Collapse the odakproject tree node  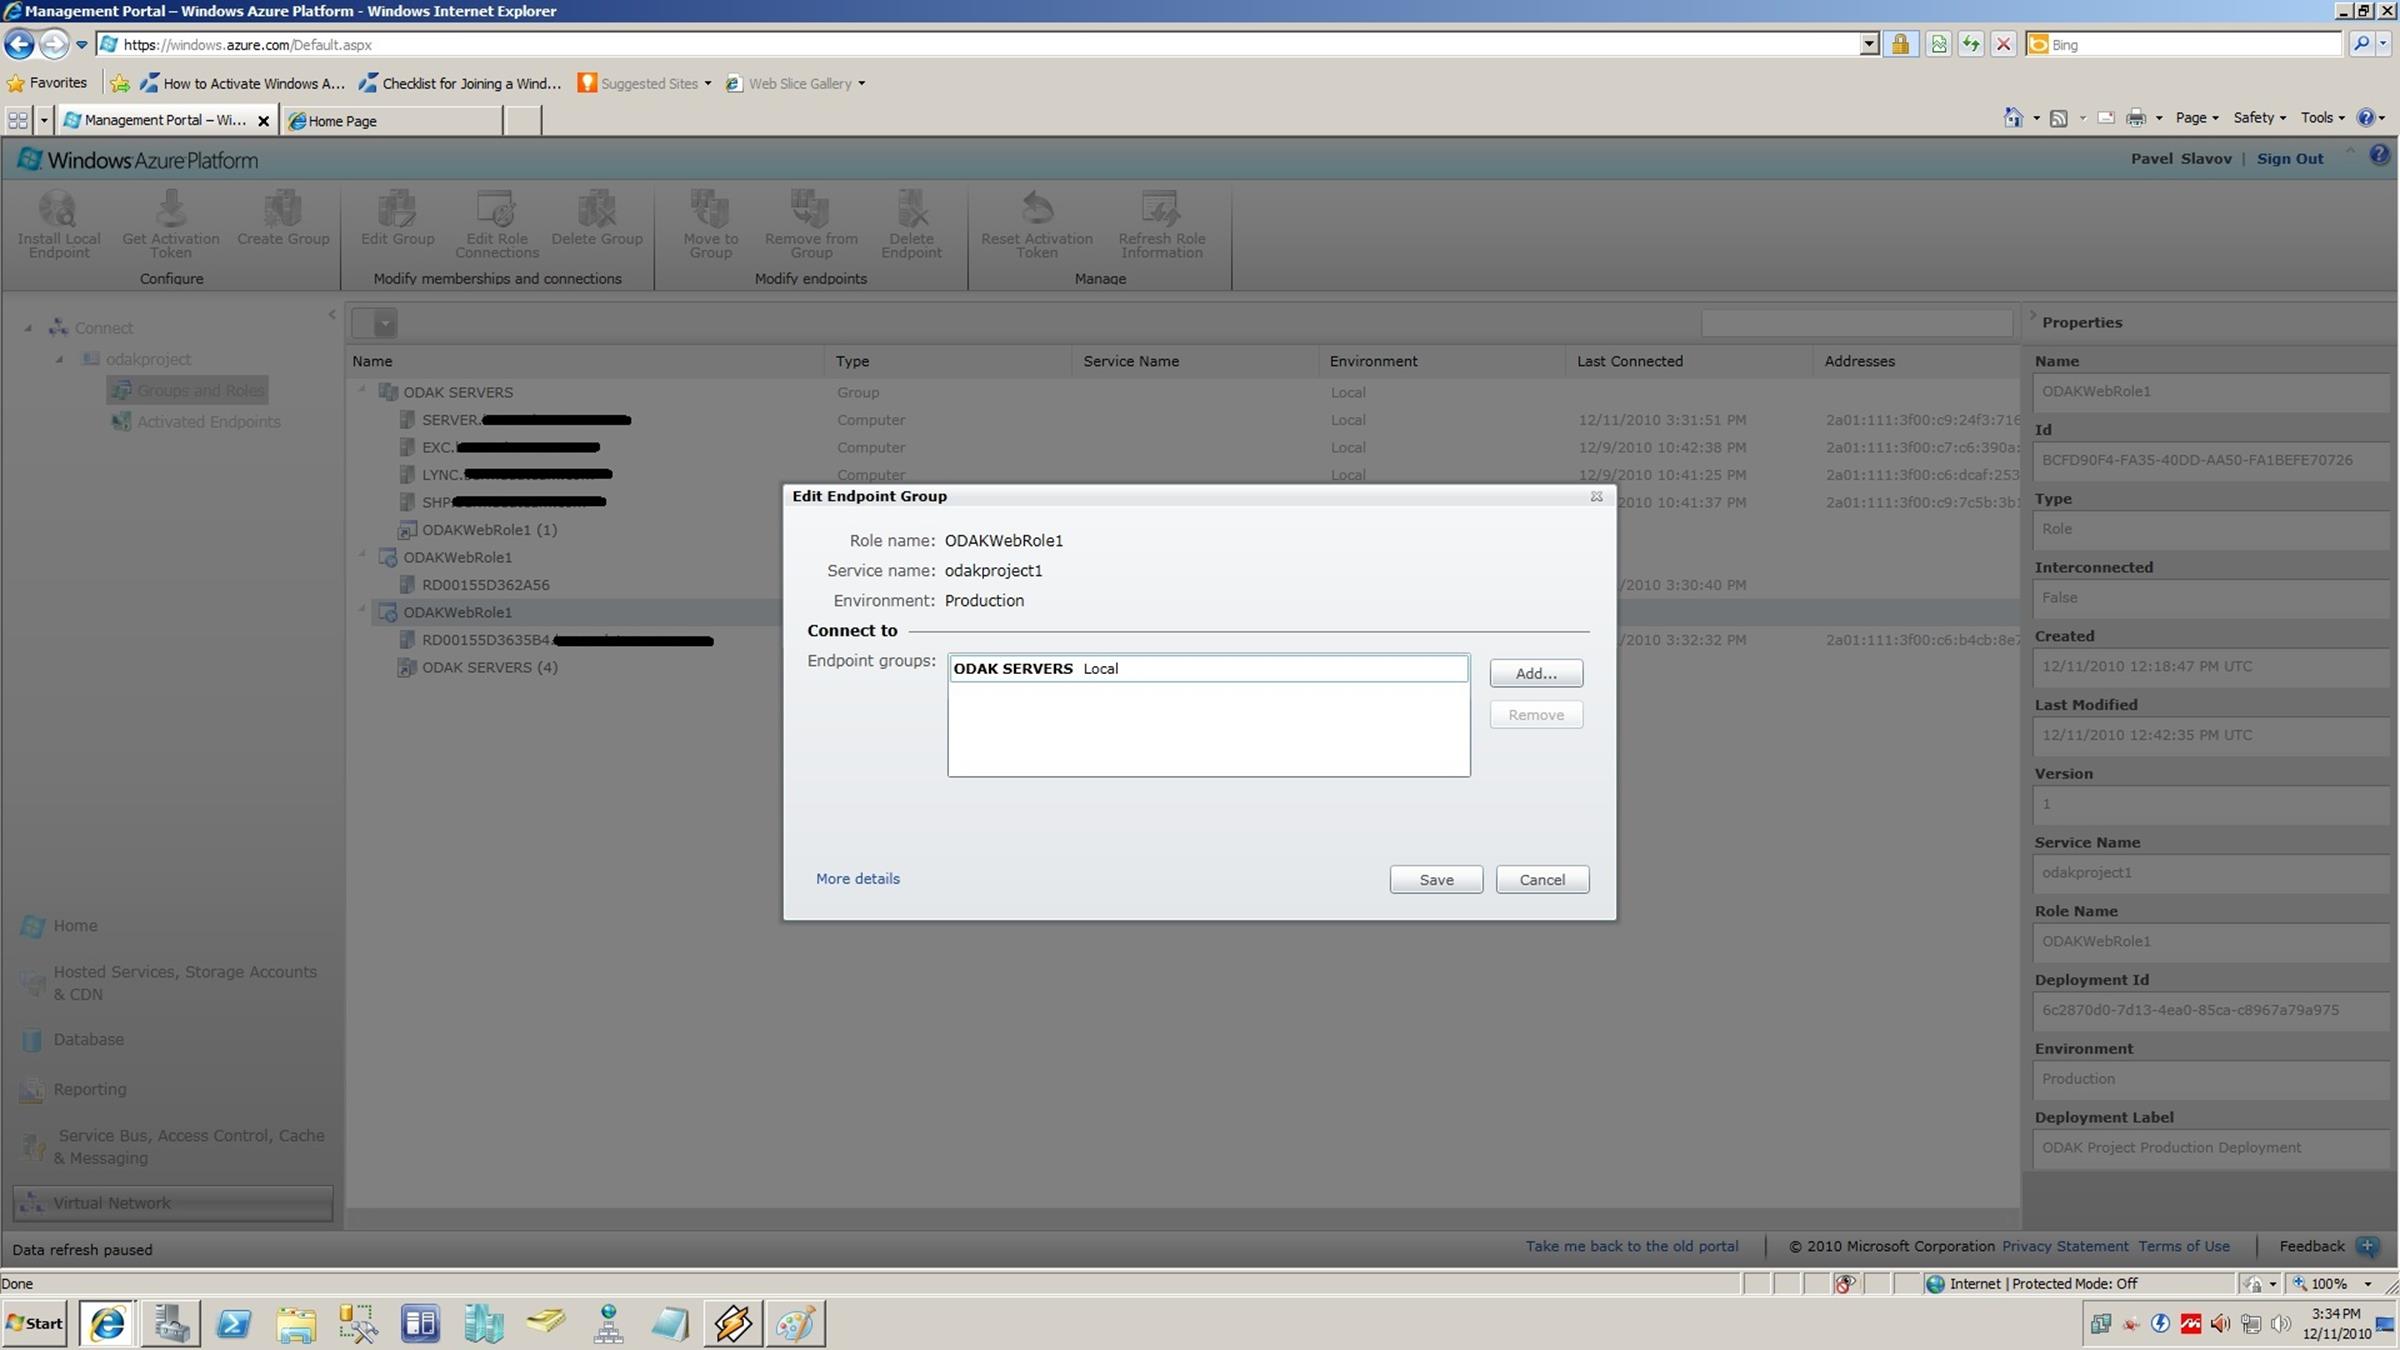(x=59, y=359)
